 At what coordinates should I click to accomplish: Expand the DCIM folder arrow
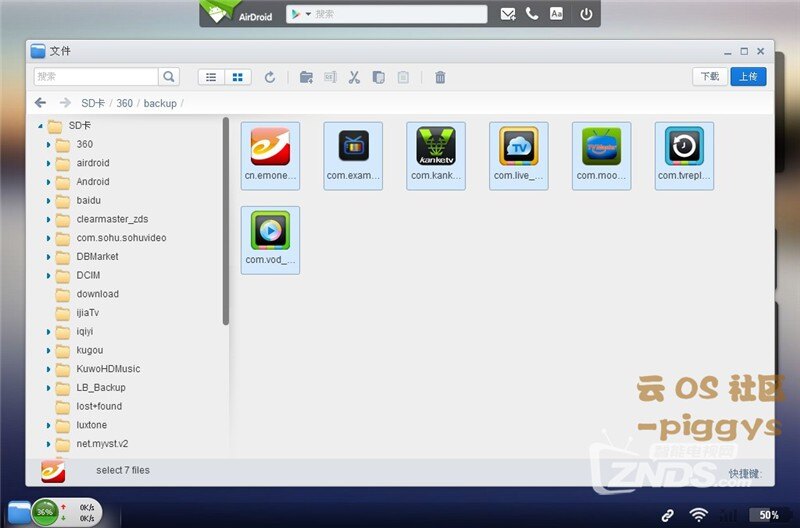[x=48, y=276]
